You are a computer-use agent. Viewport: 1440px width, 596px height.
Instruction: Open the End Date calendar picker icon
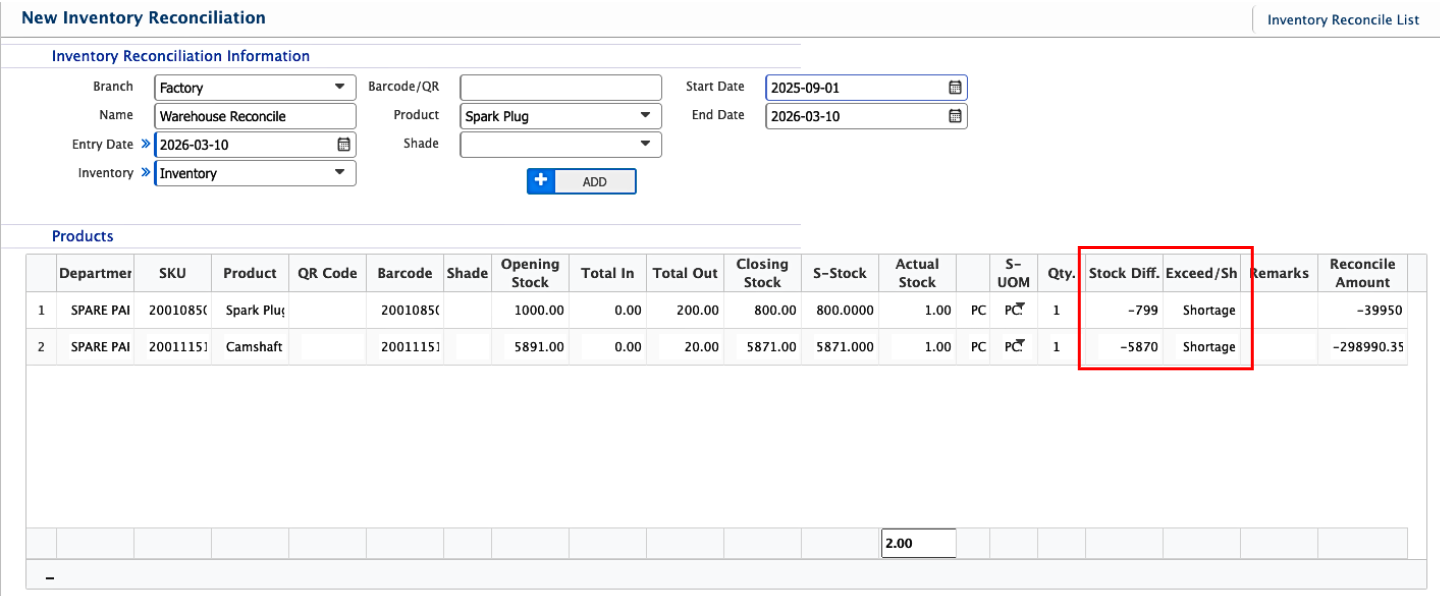click(955, 117)
